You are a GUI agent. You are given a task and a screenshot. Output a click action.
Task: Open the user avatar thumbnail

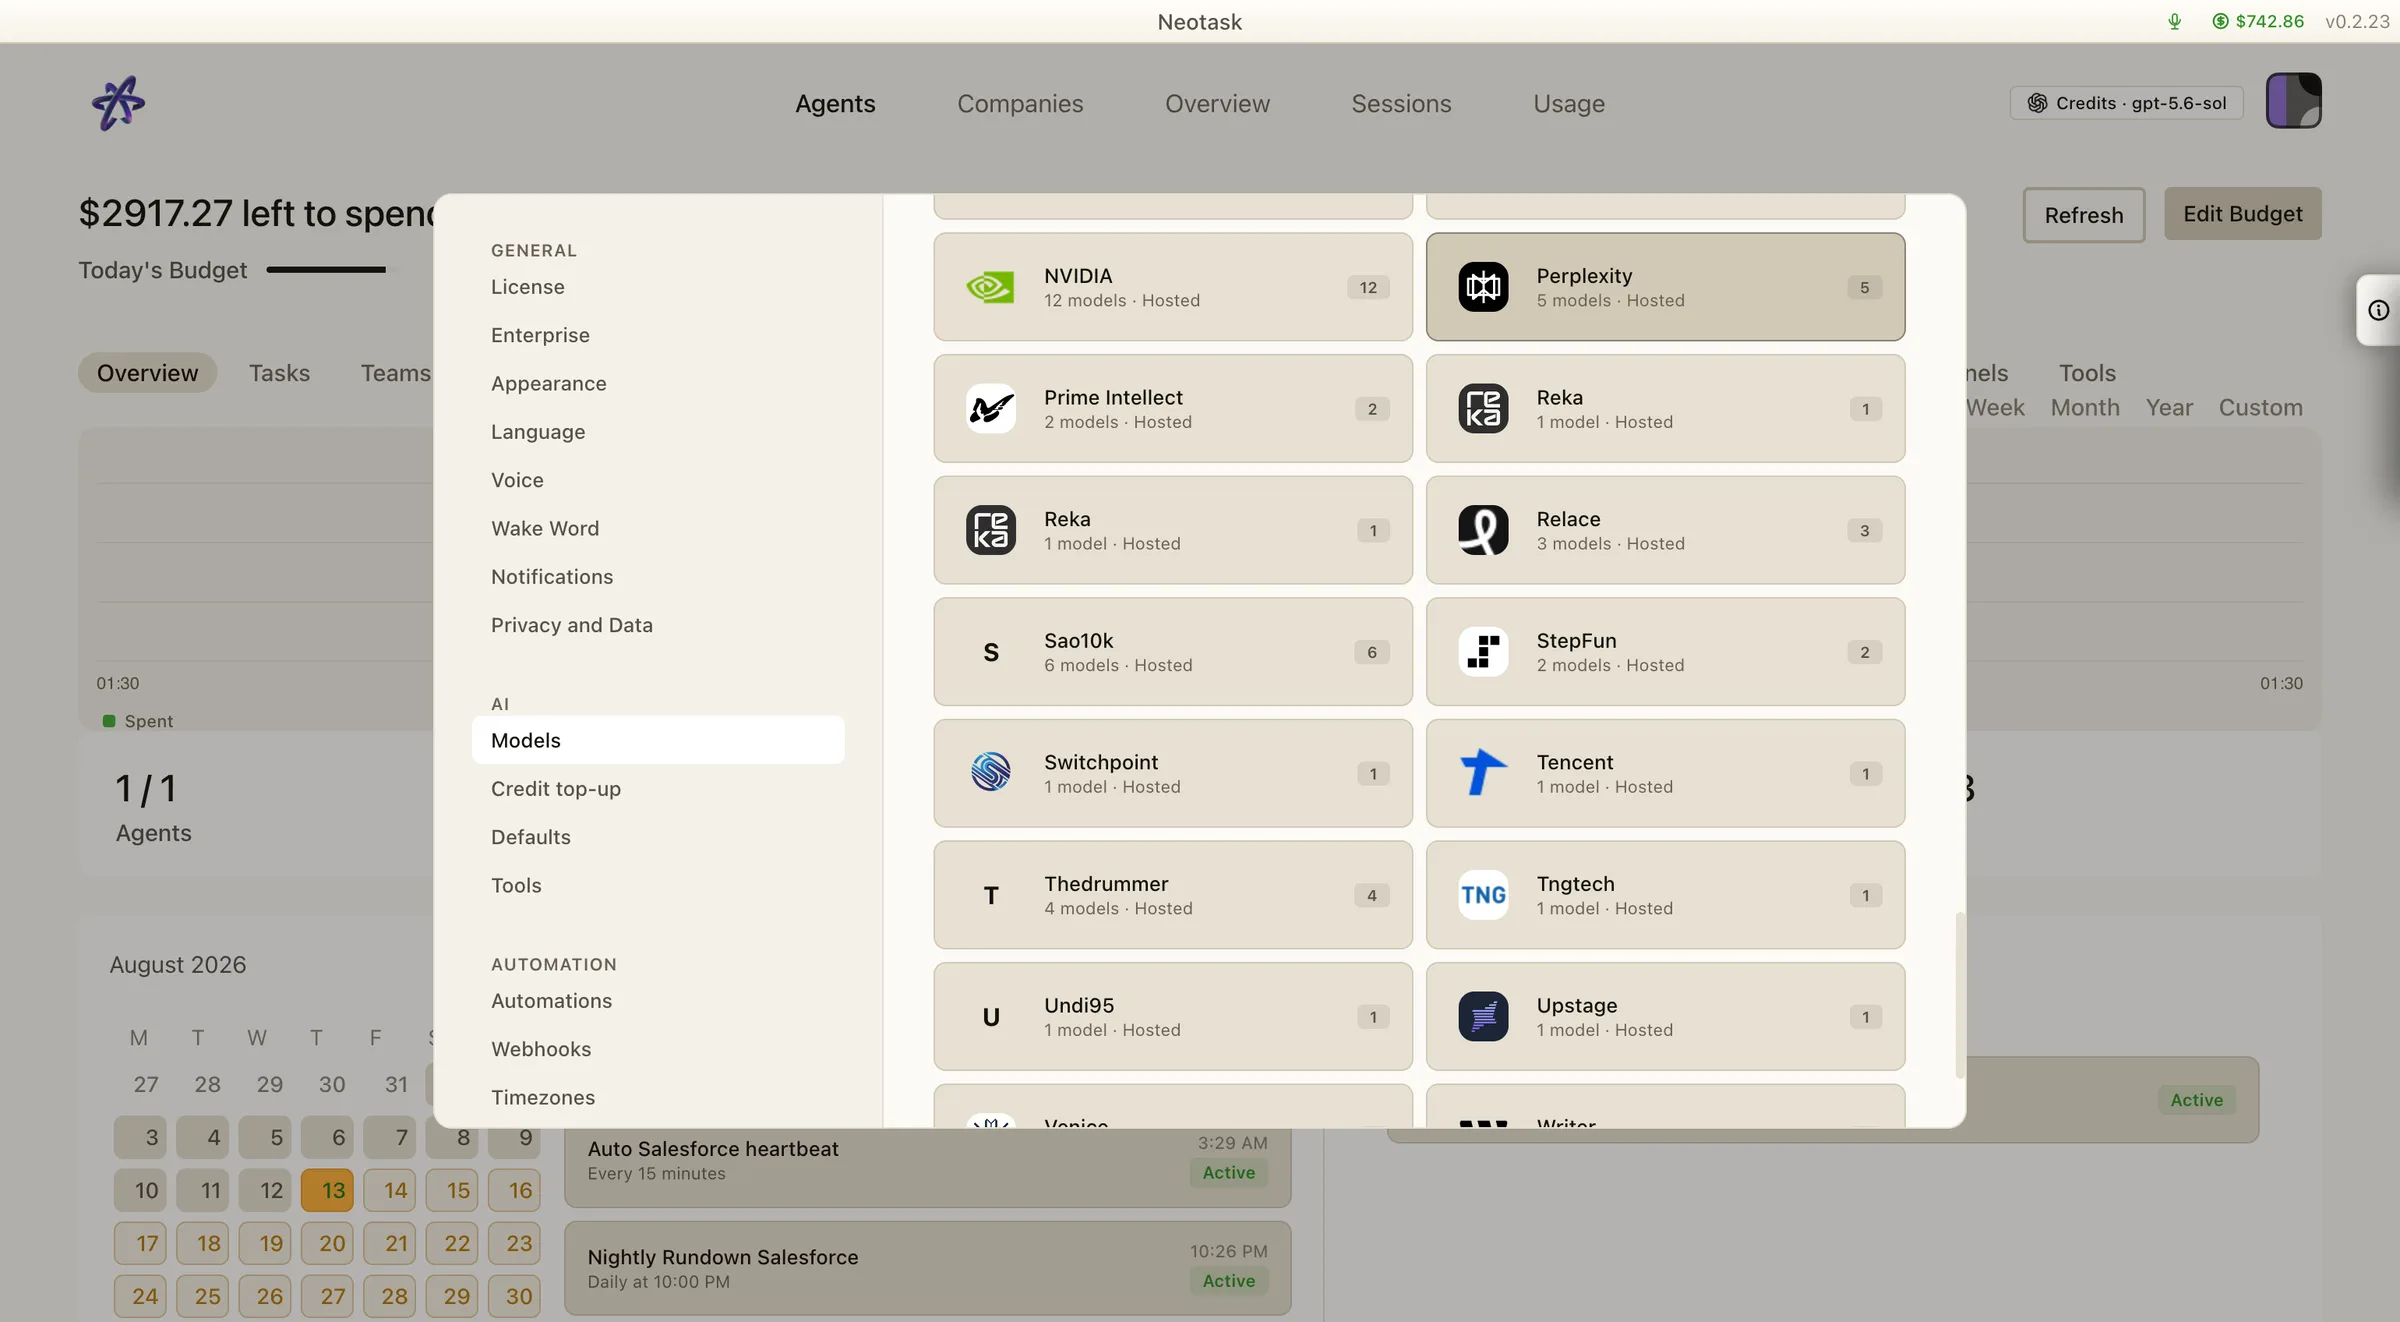pyautogui.click(x=2293, y=101)
